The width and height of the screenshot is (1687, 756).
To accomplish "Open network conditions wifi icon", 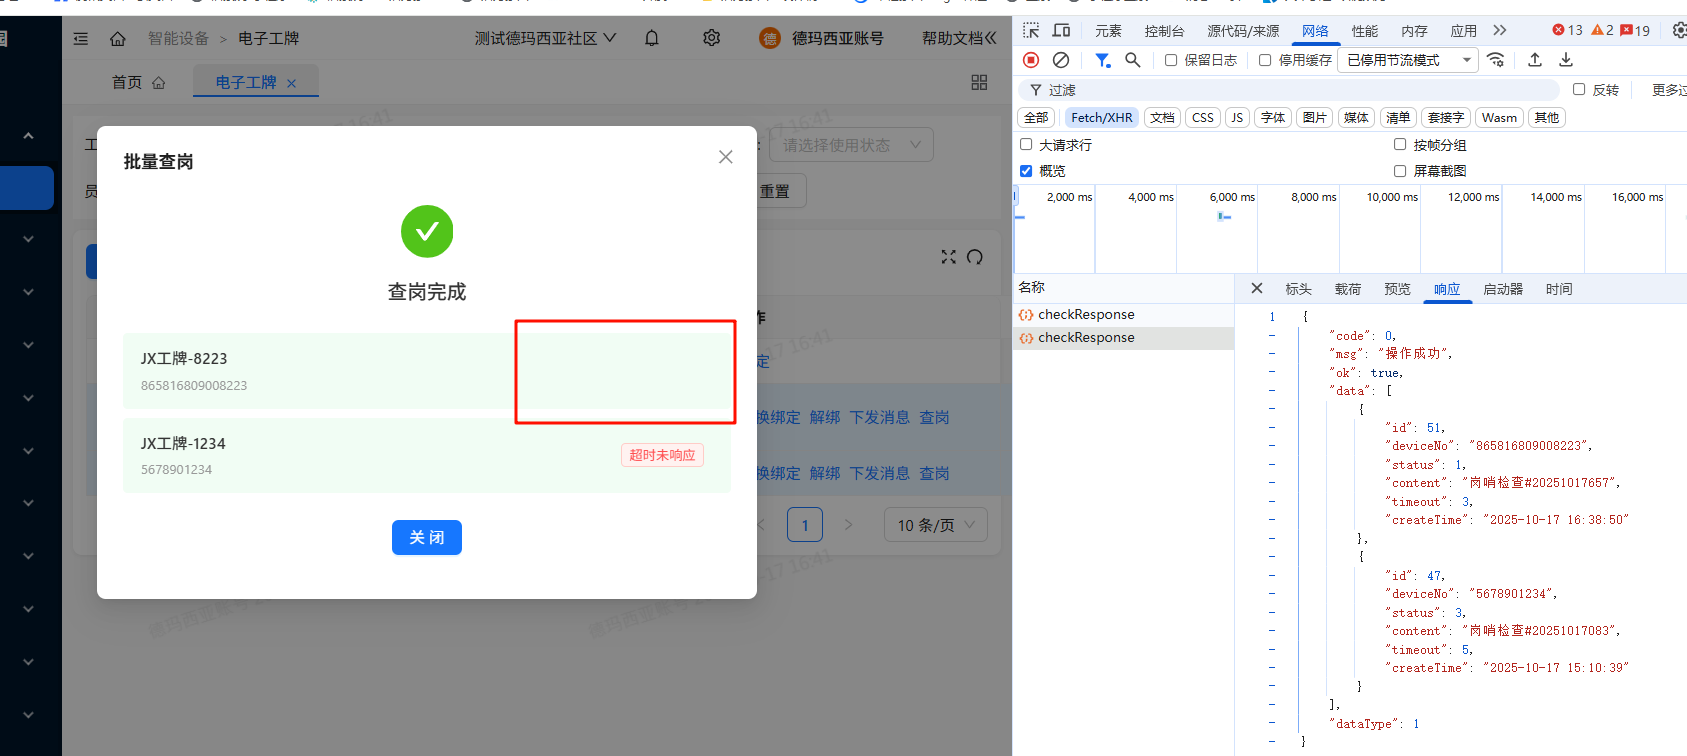I will pyautogui.click(x=1496, y=60).
